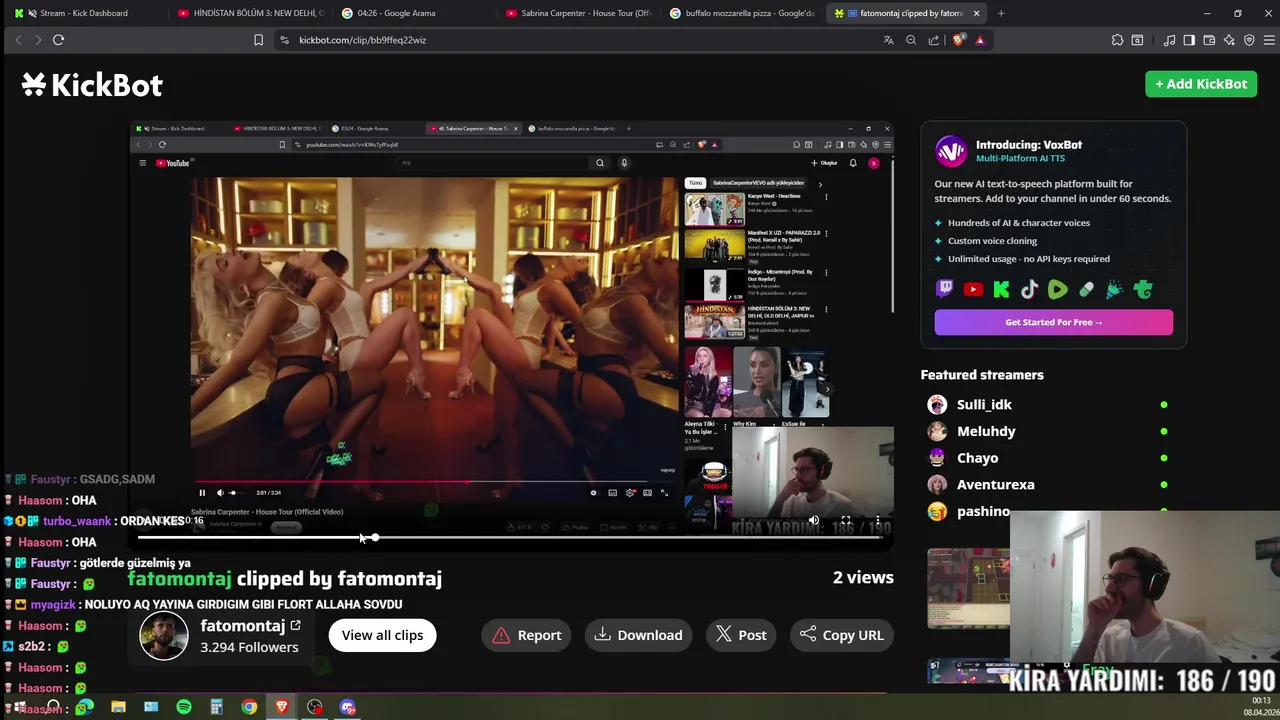Switch to the Stream - Kick Dashboard tab

coord(85,13)
